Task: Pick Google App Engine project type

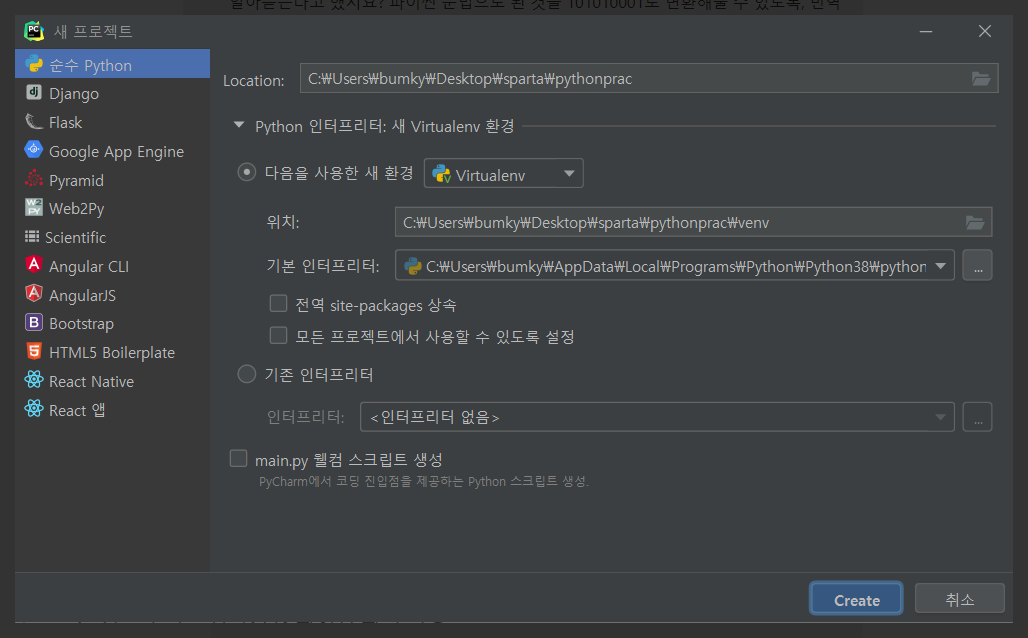Action: pyautogui.click(x=112, y=151)
